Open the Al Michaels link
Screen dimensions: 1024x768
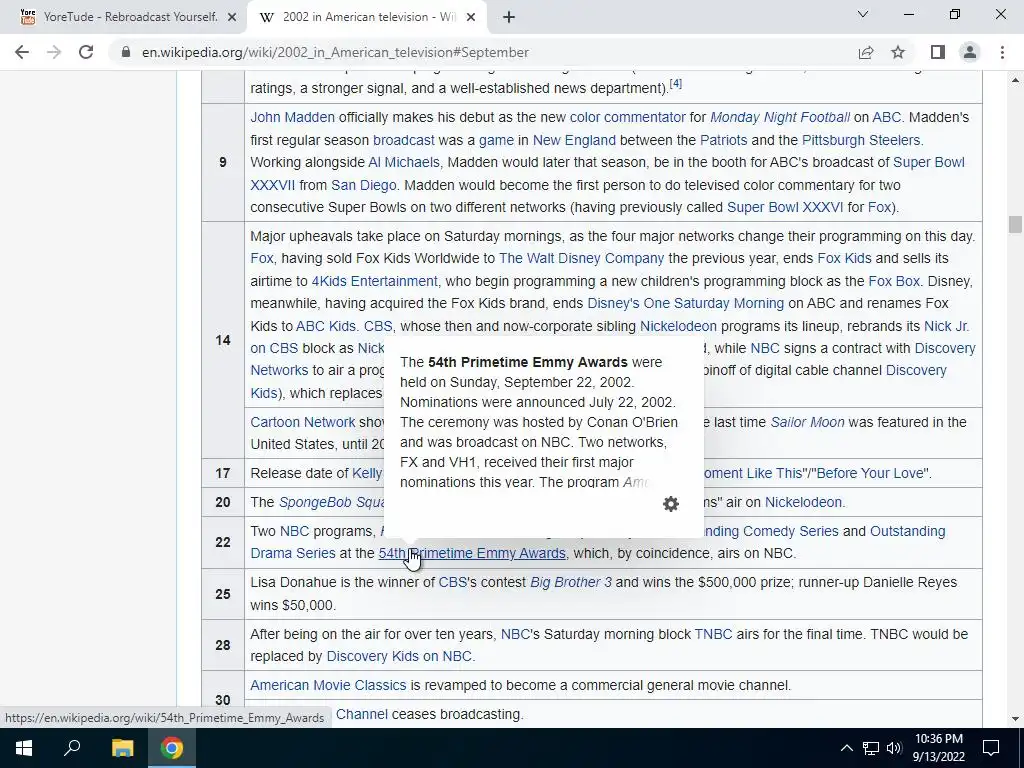click(x=404, y=163)
